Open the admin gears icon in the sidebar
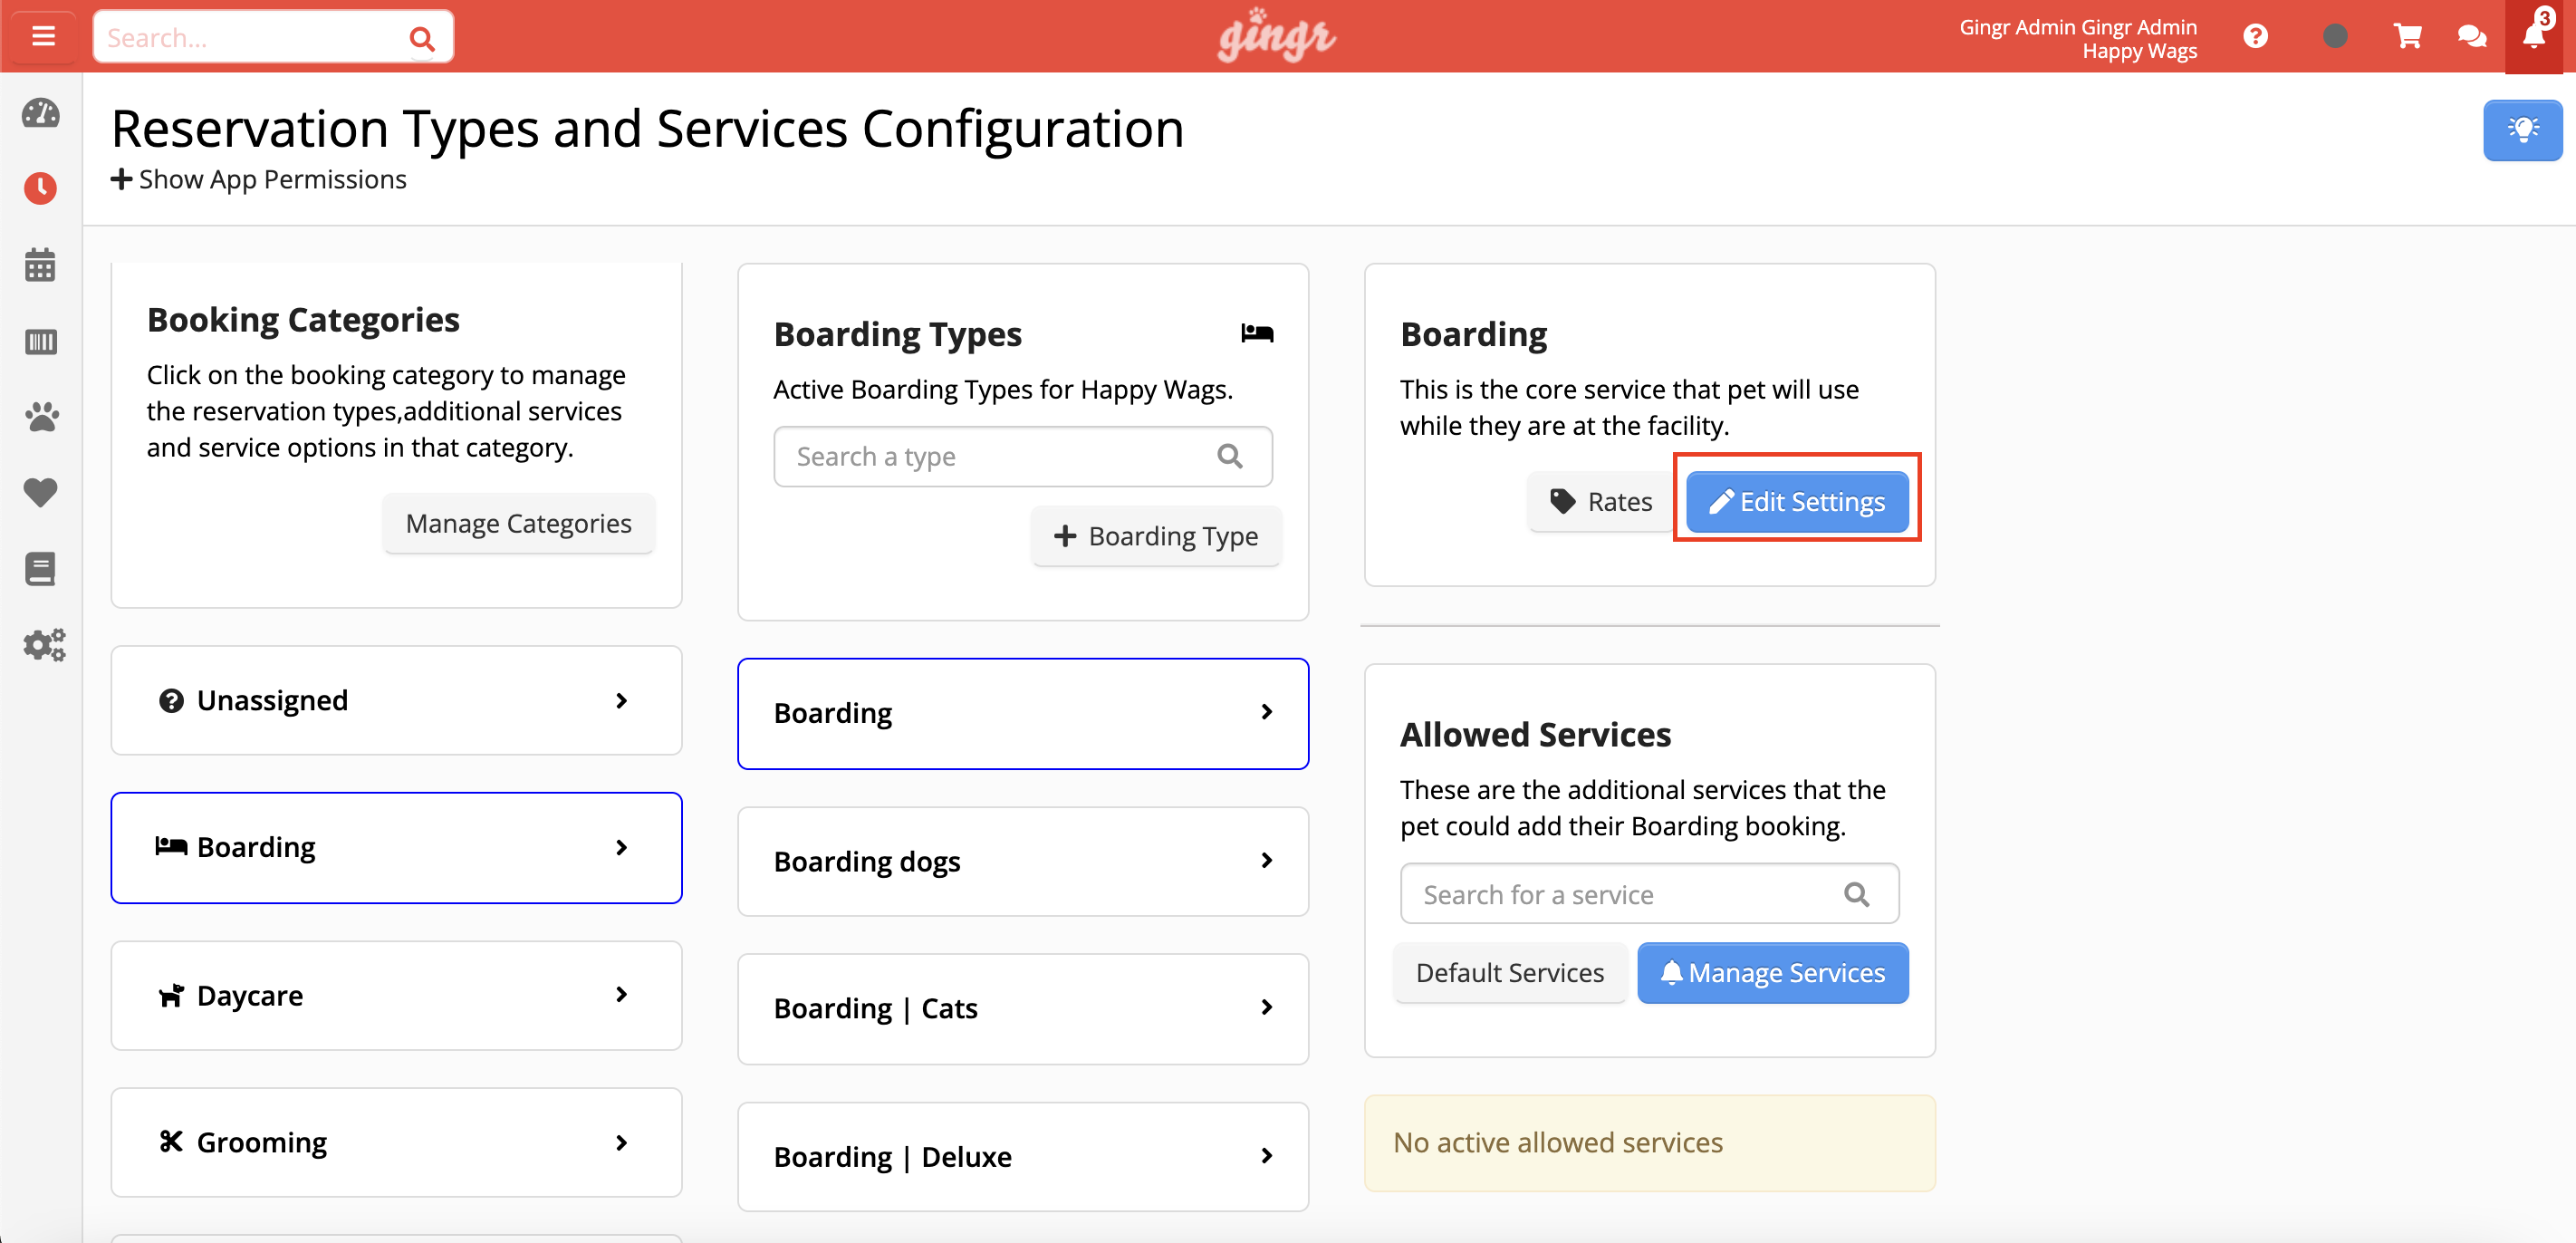Image resolution: width=2576 pixels, height=1243 pixels. (x=43, y=645)
